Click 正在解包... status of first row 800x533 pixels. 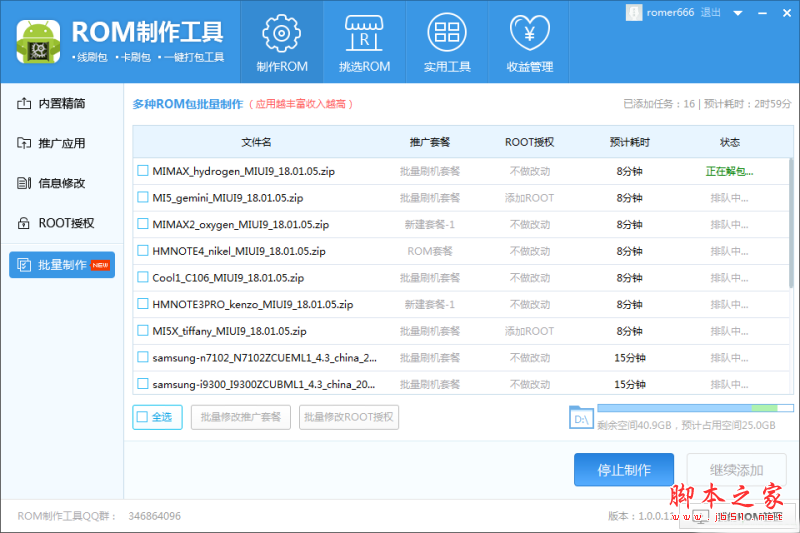729,171
